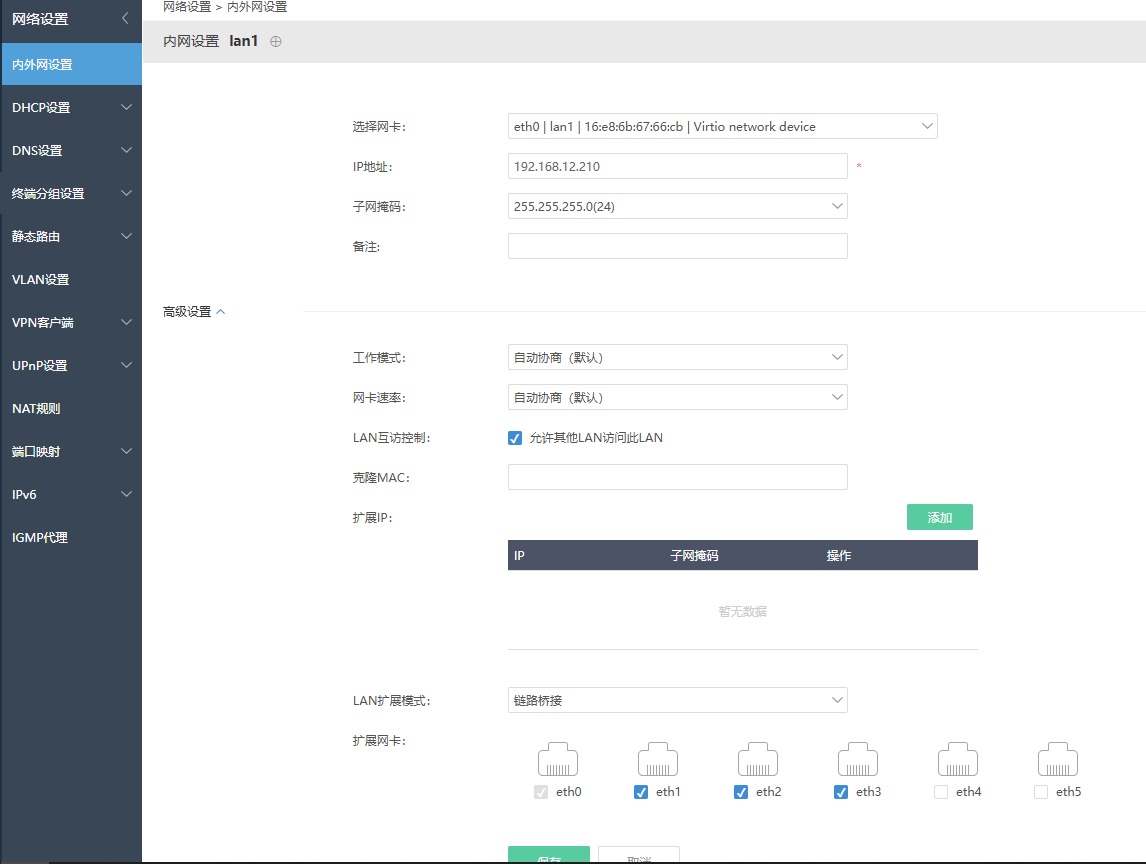This screenshot has height=864, width=1146.
Task: Open the 子网掩码 dropdown
Action: pos(677,207)
